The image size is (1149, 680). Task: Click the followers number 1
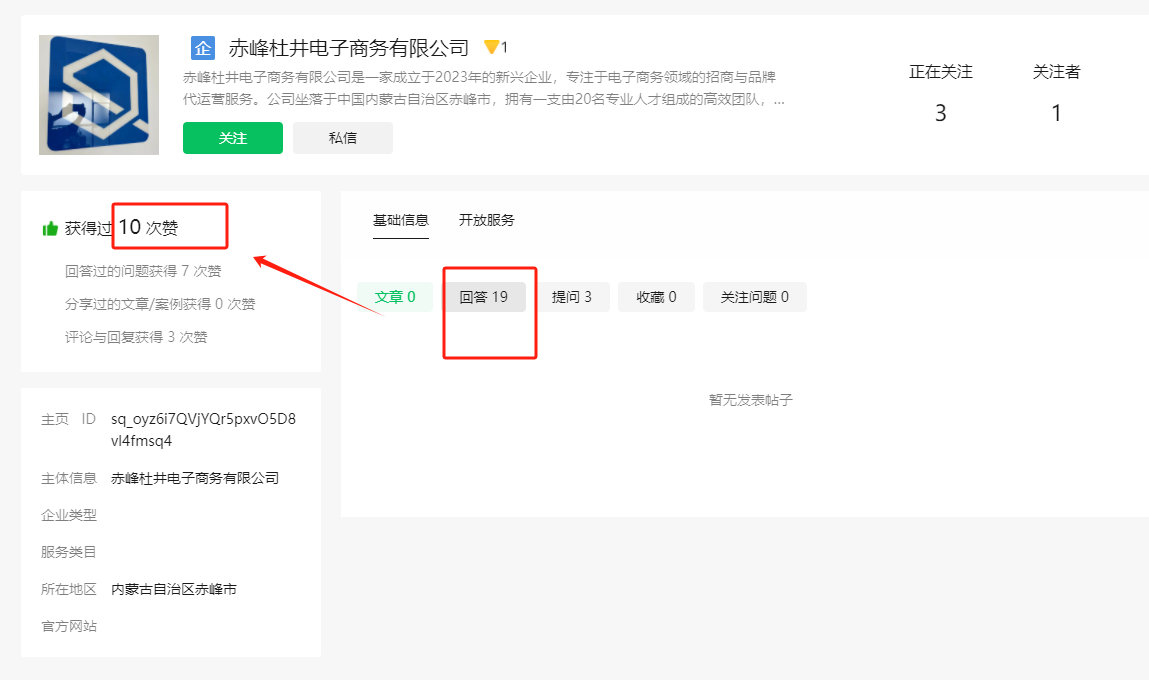coord(1056,114)
